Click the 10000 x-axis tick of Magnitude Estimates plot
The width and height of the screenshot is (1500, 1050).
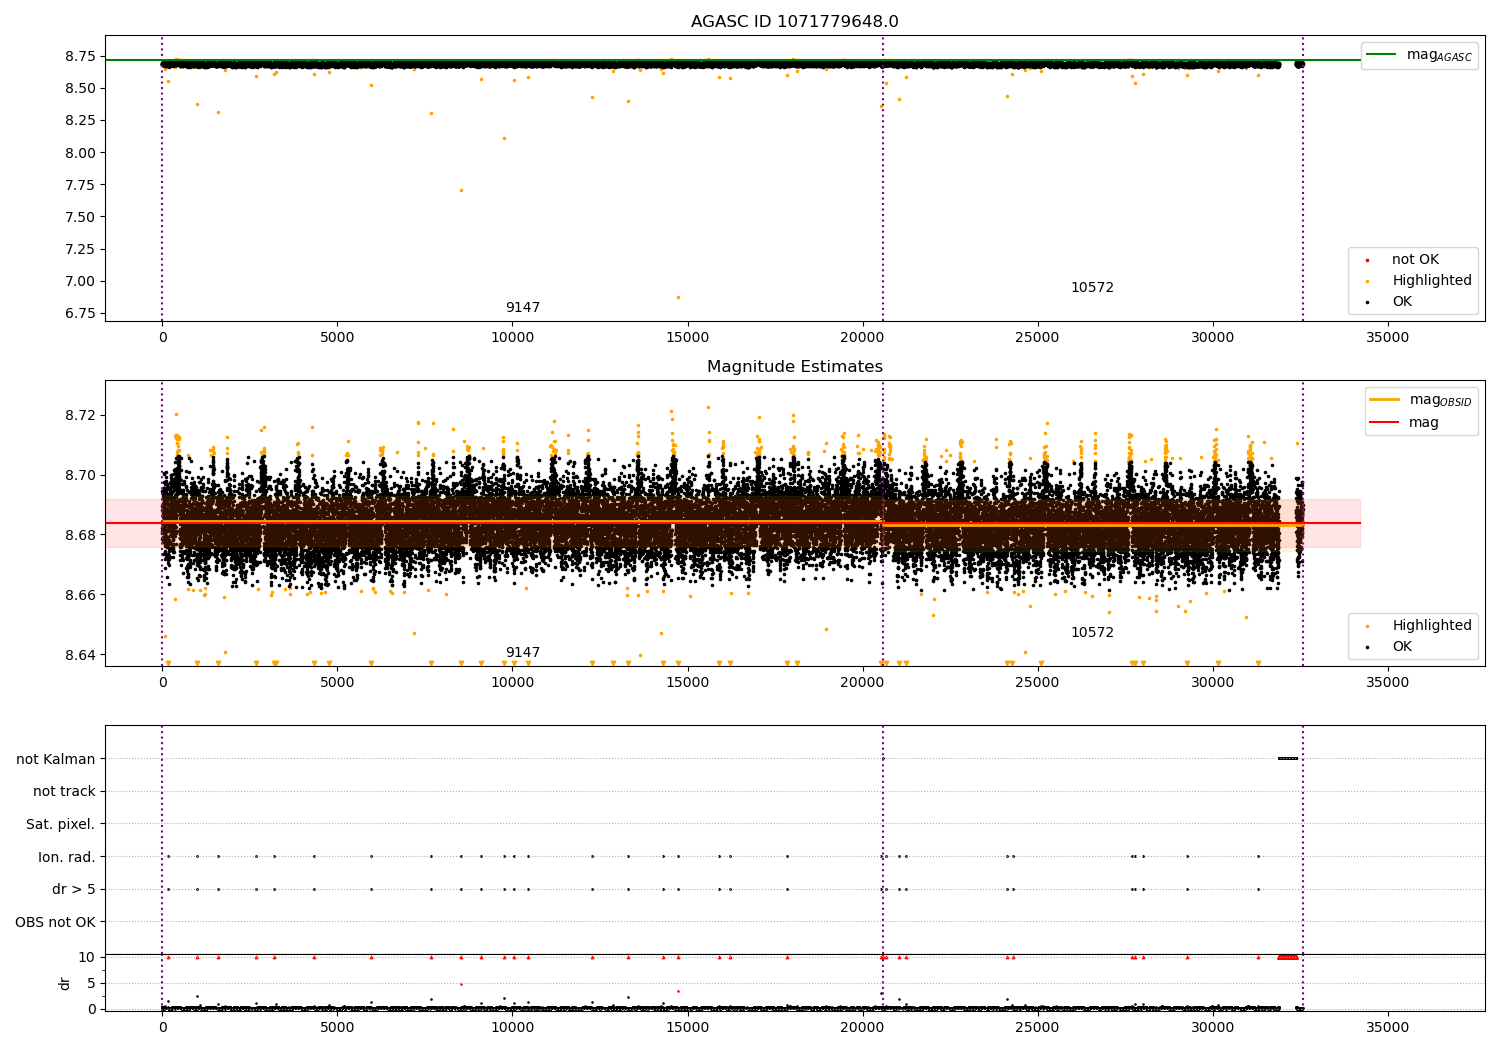512,682
